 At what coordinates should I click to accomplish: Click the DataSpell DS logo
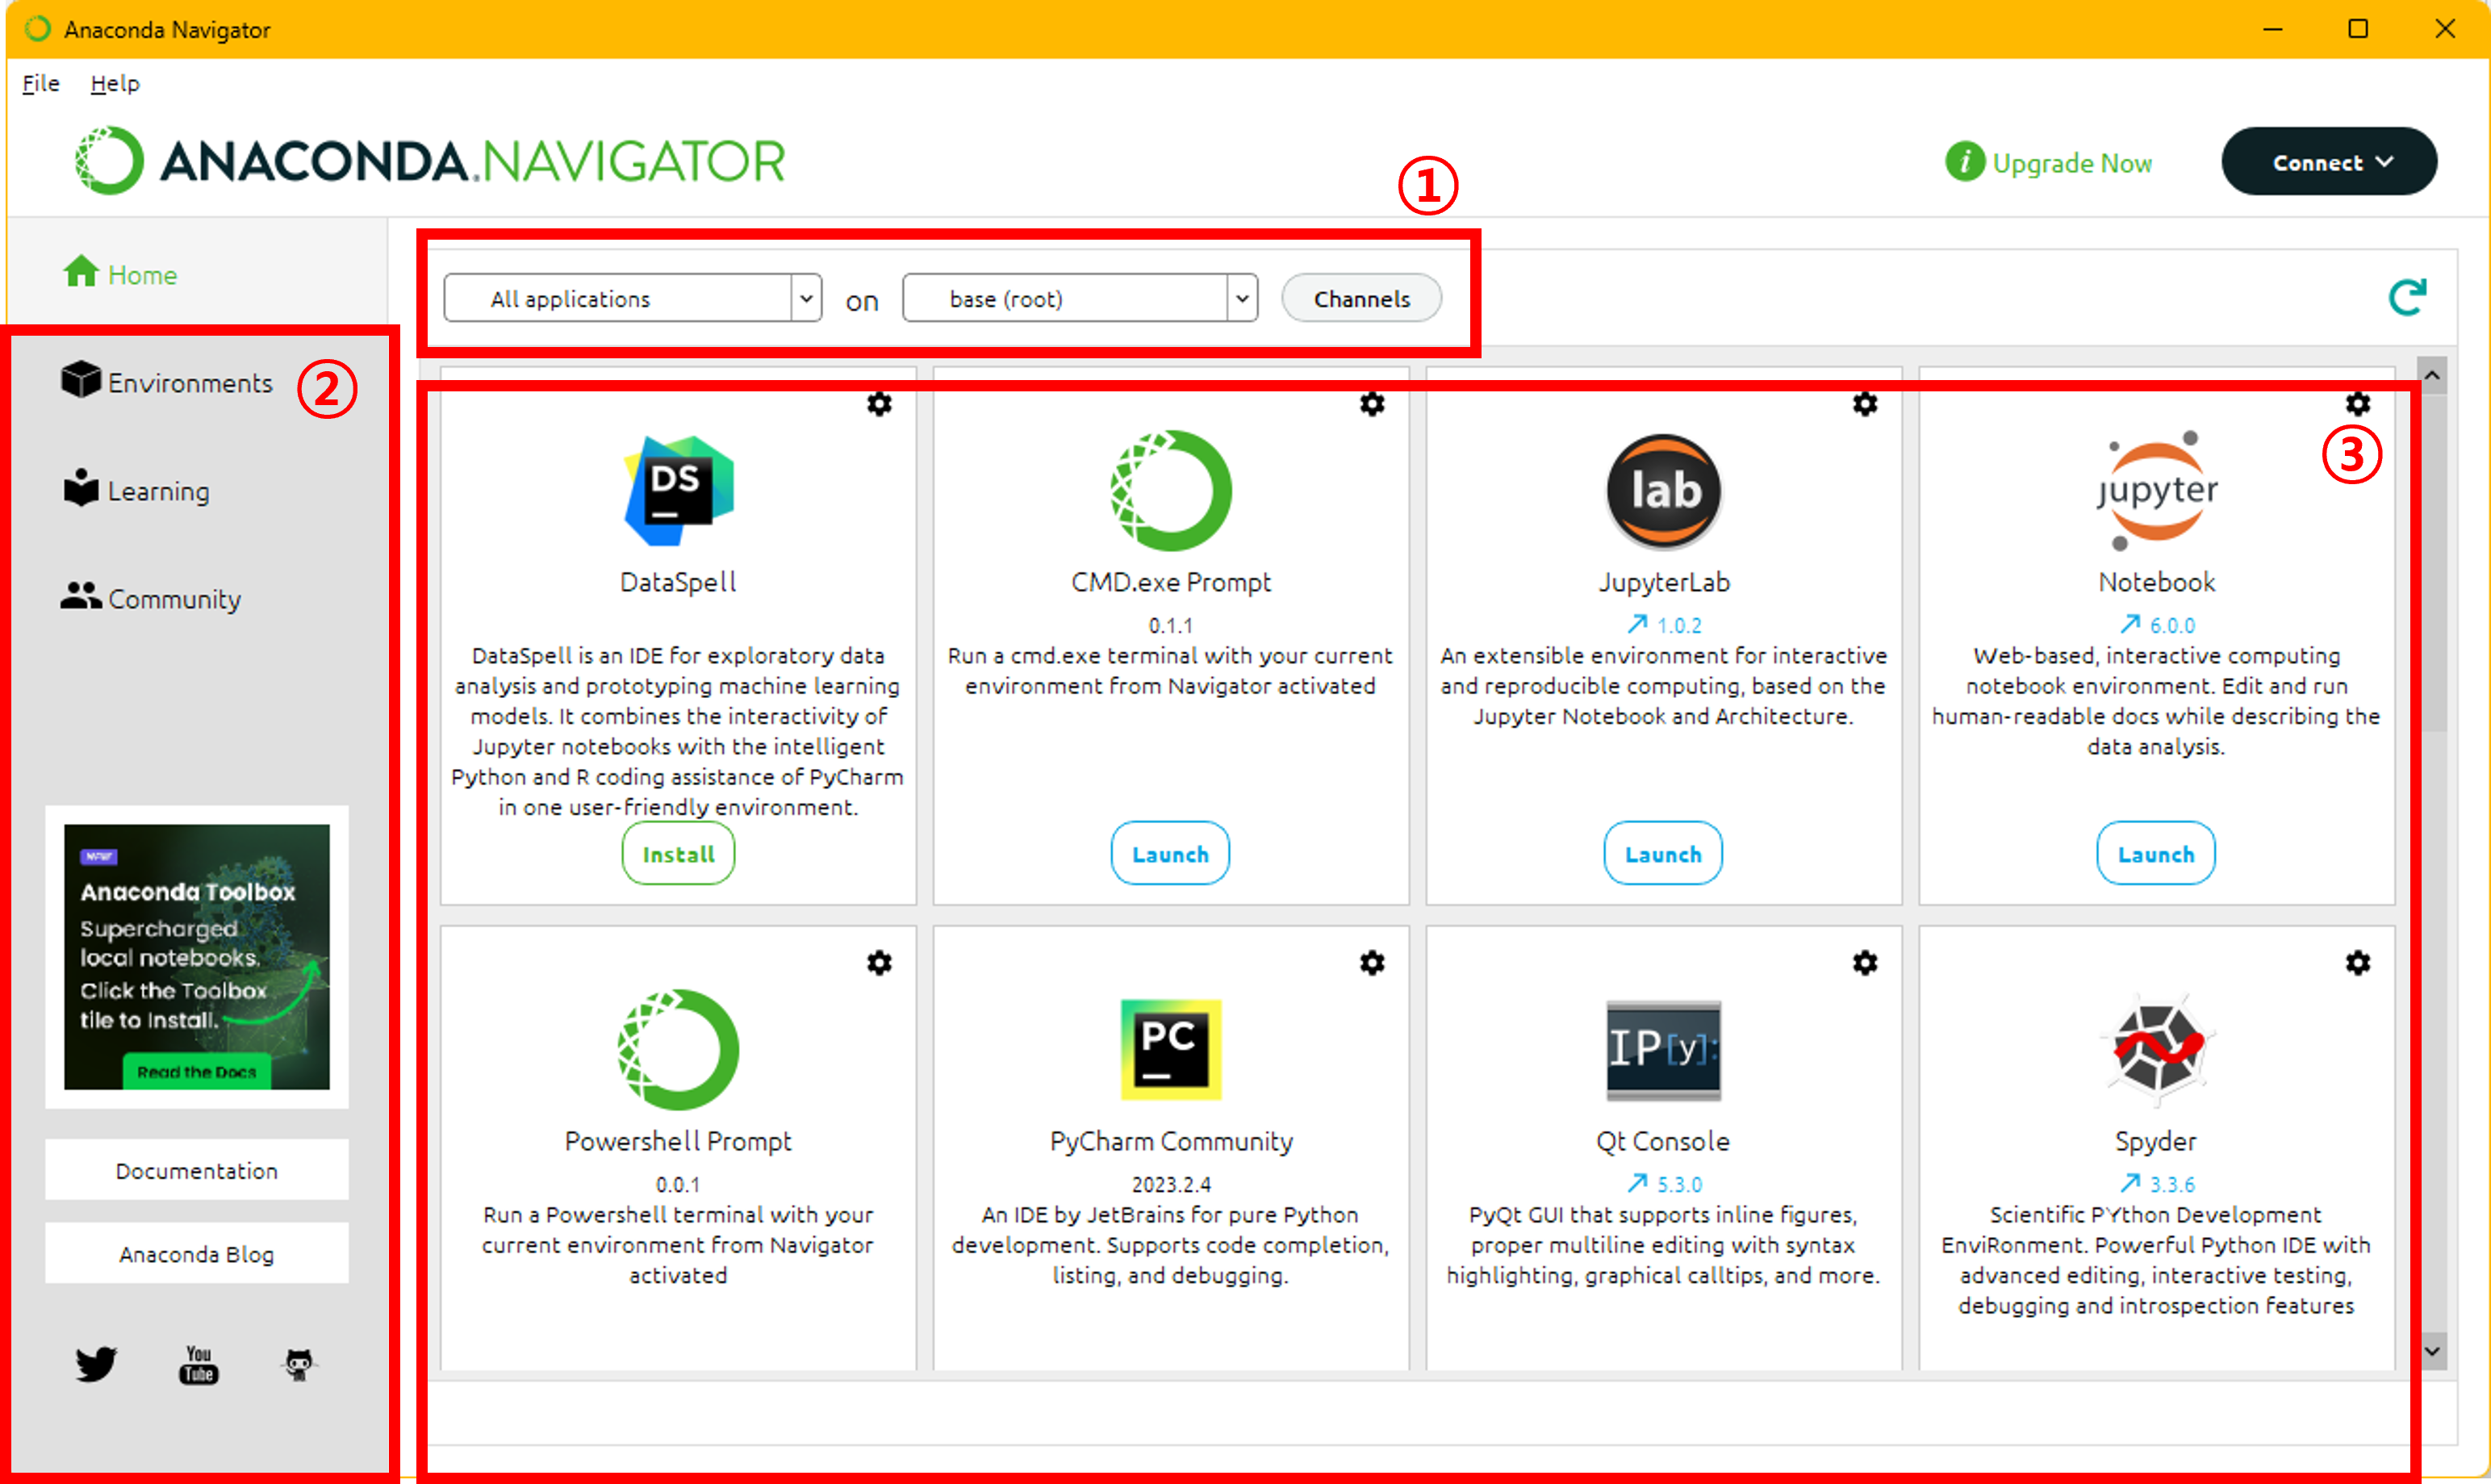click(x=678, y=490)
